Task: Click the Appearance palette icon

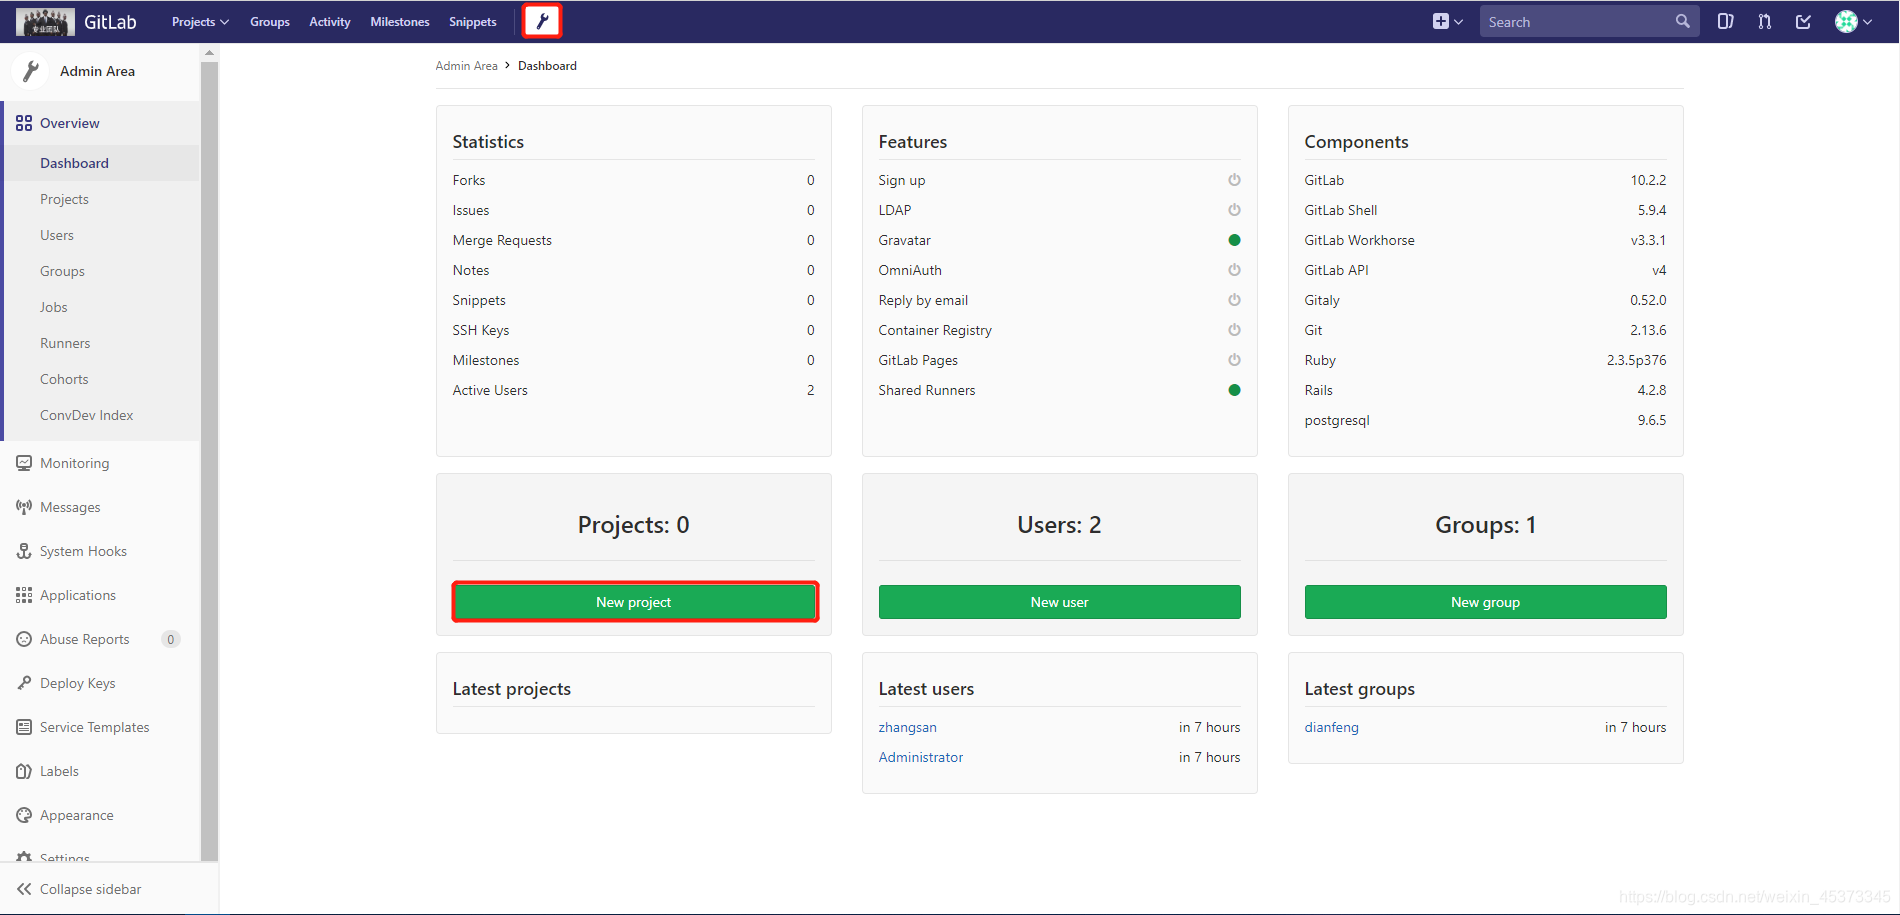Action: click(x=24, y=815)
